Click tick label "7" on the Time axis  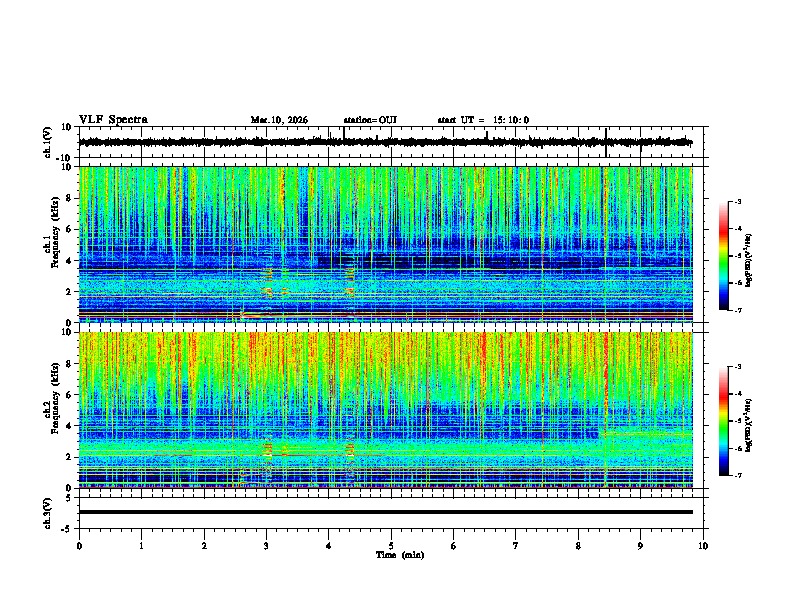point(516,546)
